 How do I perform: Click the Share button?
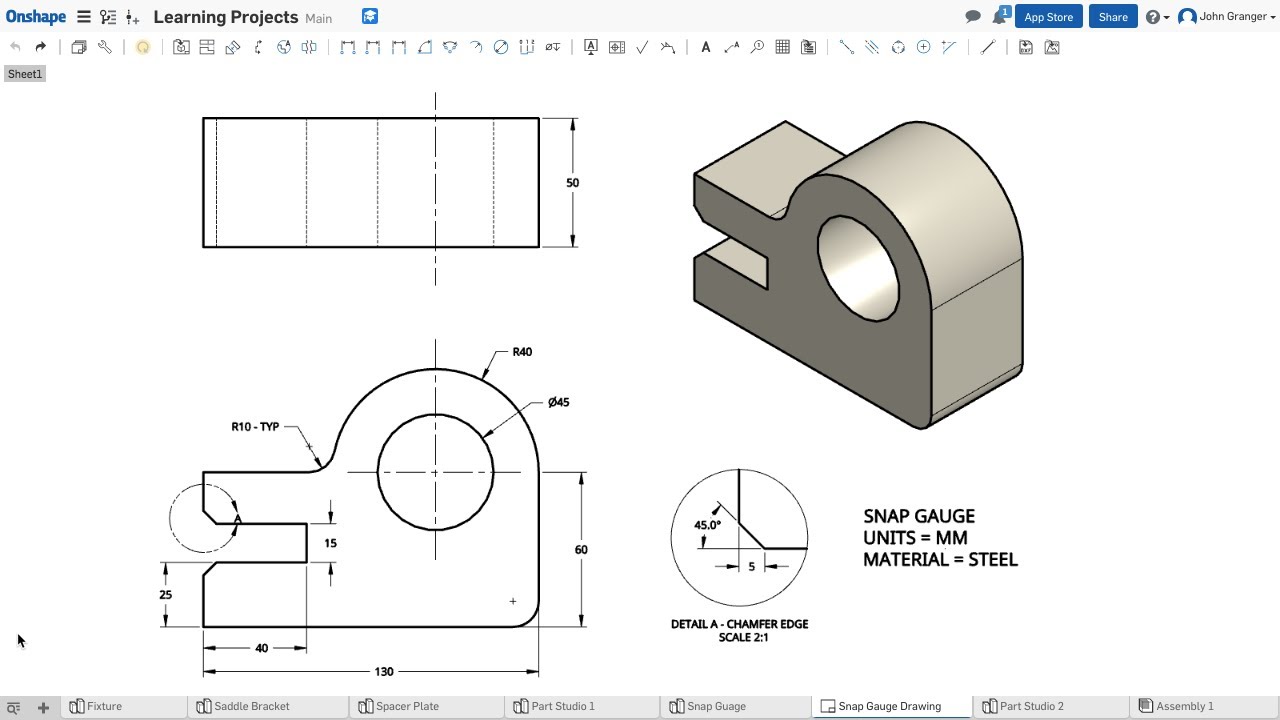pos(1112,17)
